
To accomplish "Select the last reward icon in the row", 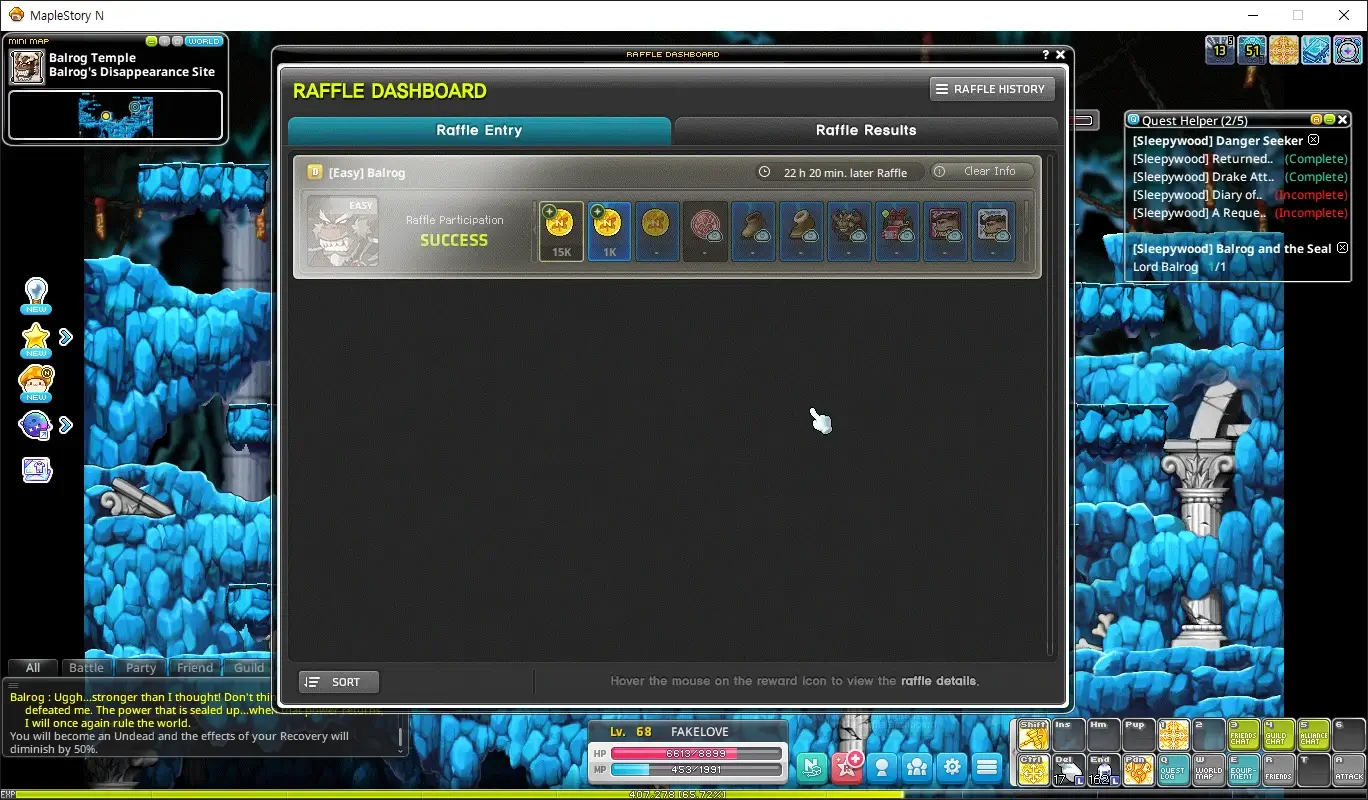I will click(x=993, y=232).
